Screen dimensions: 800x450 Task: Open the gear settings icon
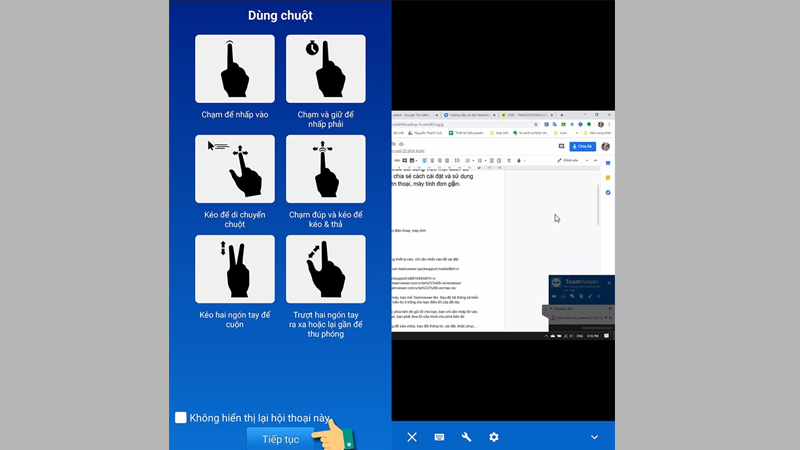coord(494,437)
